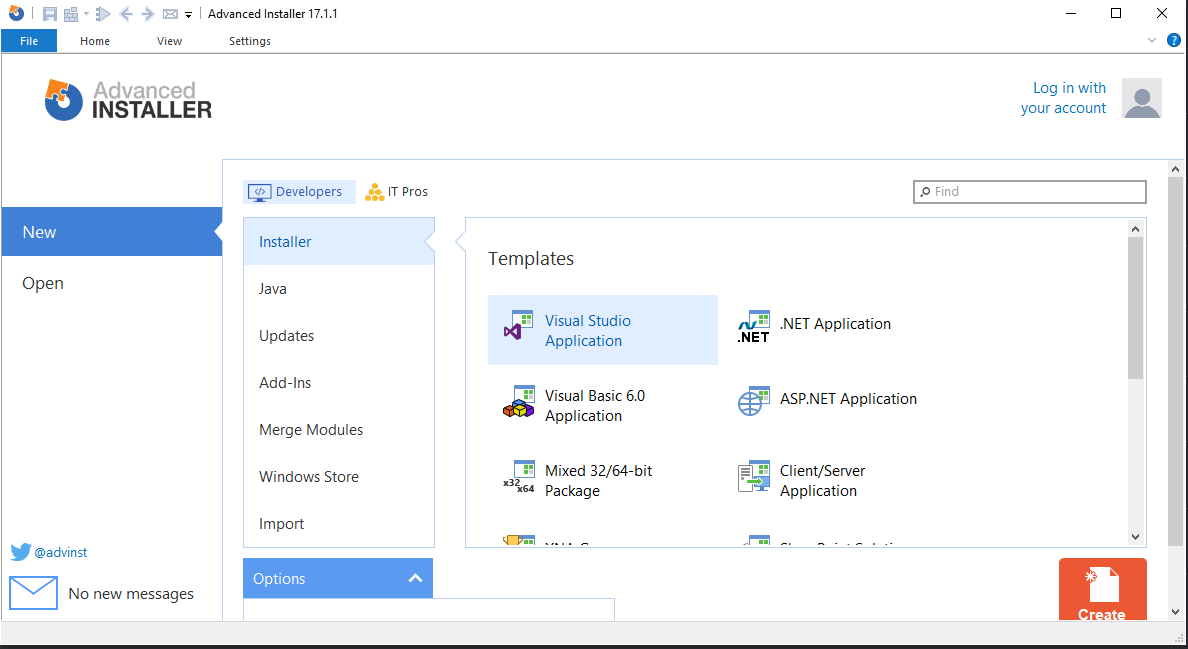The height and width of the screenshot is (649, 1188).
Task: Click the Save icon in quick access toolbar
Action: pos(50,14)
